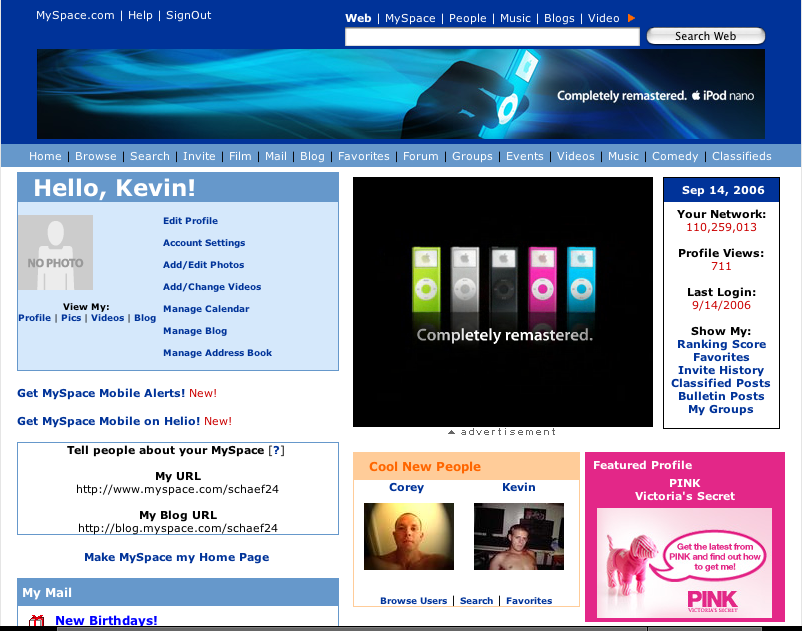Image resolution: width=802 pixels, height=631 pixels.
Task: Click the Corey name link
Action: click(407, 487)
